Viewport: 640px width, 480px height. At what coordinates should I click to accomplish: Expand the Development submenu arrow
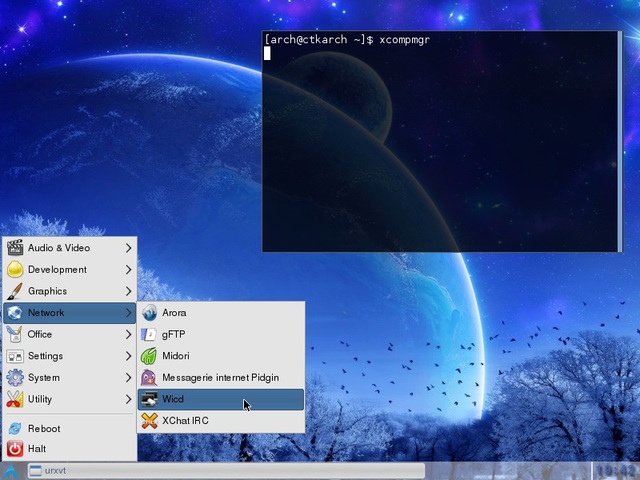pos(129,269)
